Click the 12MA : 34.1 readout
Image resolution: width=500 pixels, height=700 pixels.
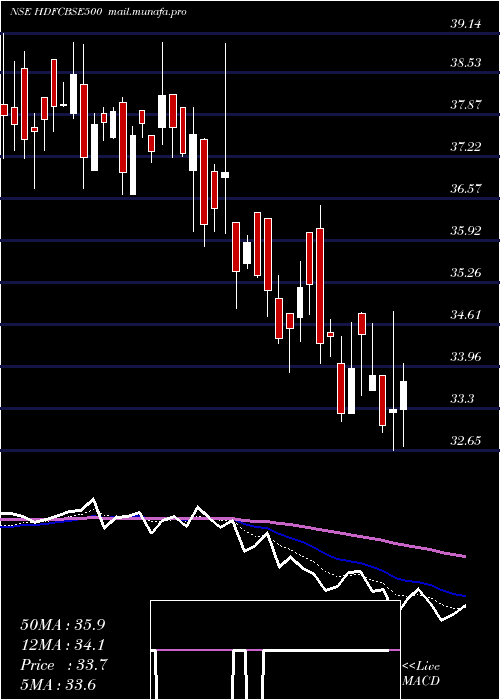pyautogui.click(x=63, y=645)
